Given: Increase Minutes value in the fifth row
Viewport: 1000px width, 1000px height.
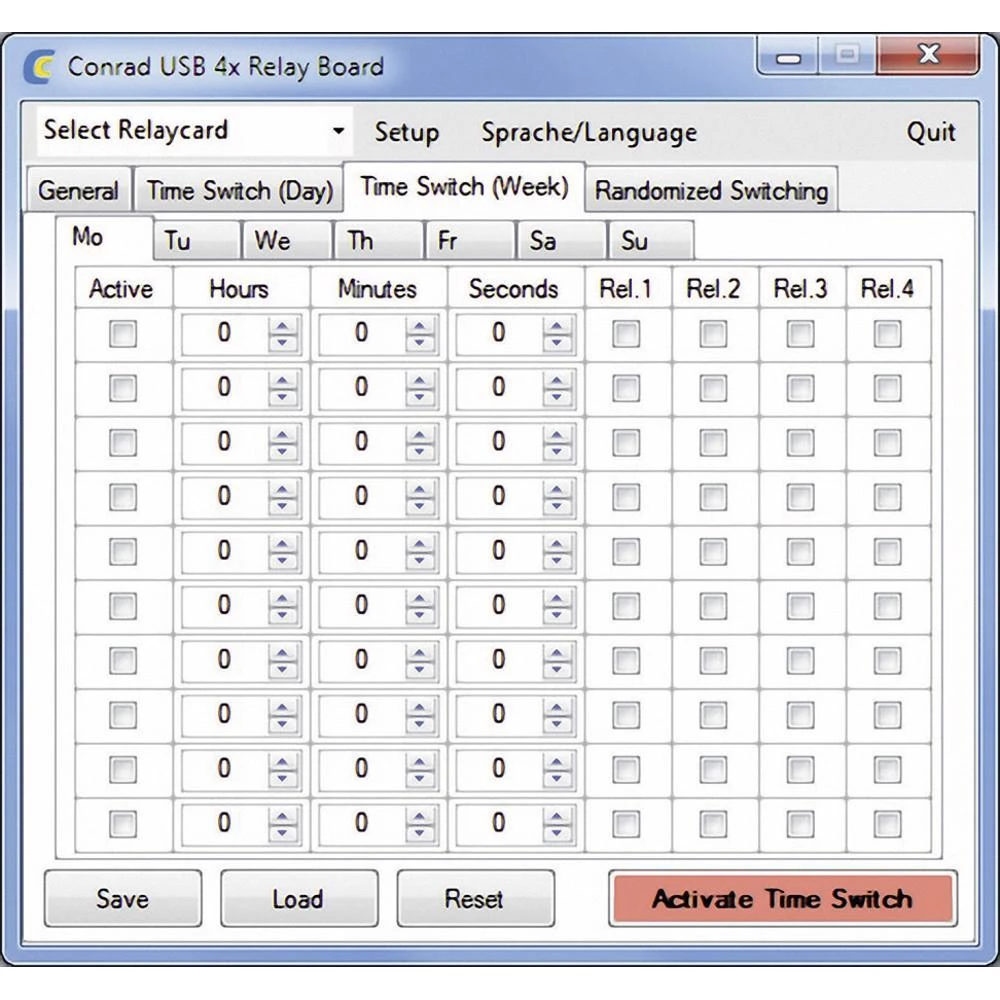Looking at the screenshot, I should tap(421, 544).
